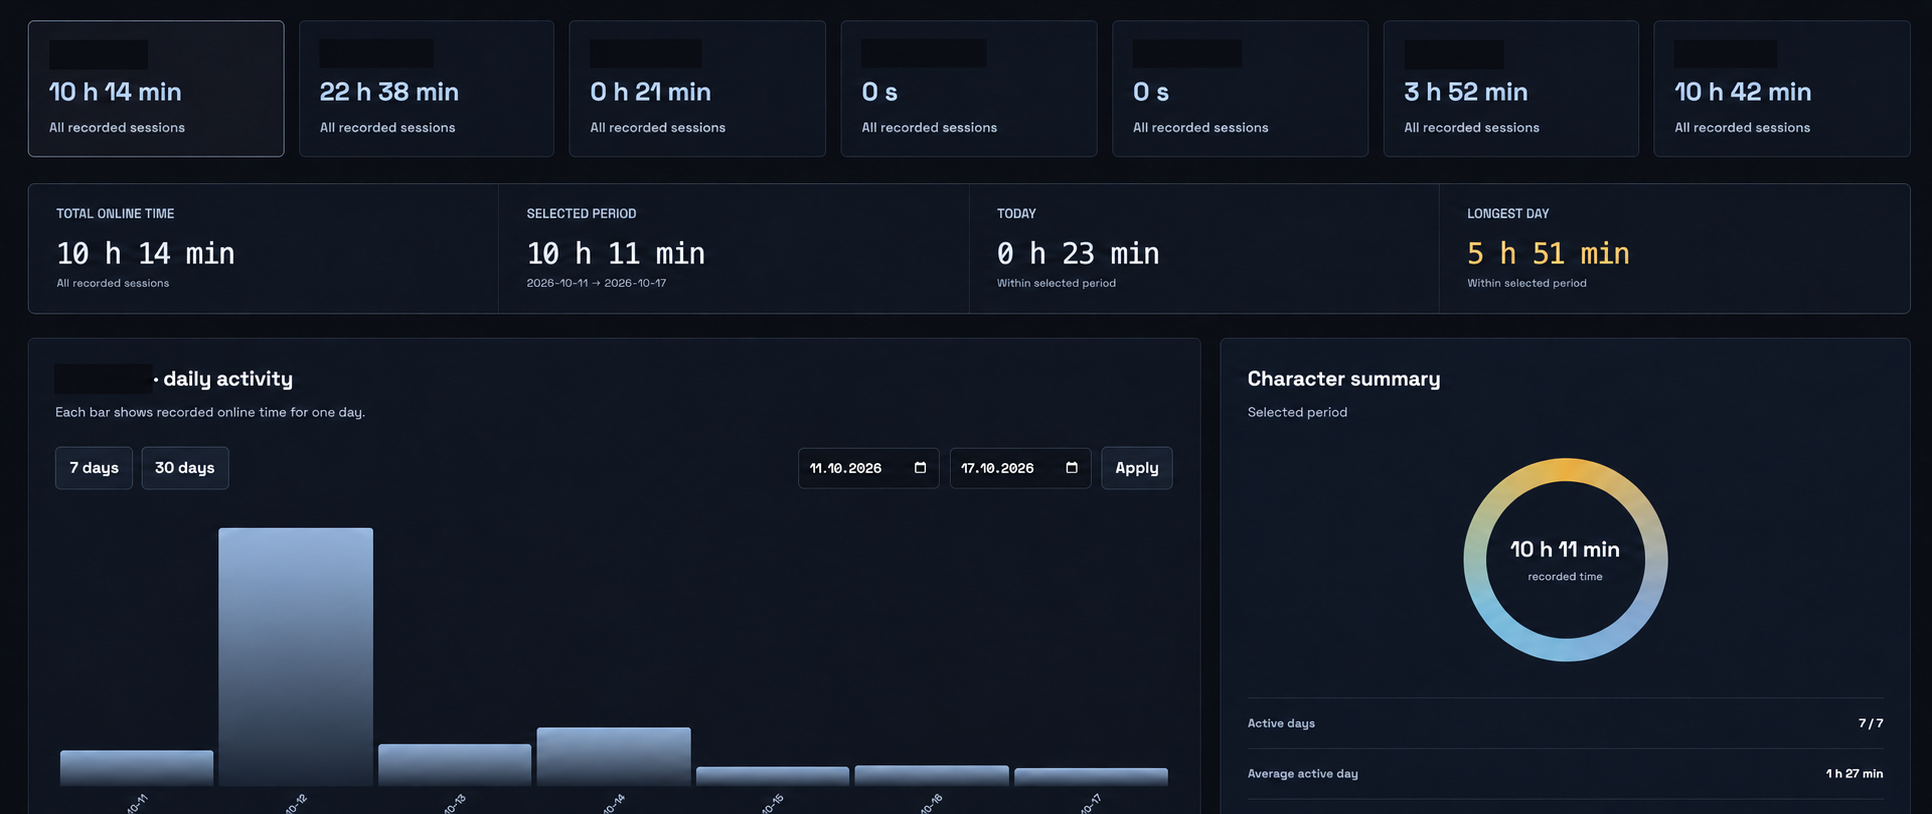This screenshot has width=1932, height=814.
Task: Click the date range text 2026-10-11 → 2026-10-17
Action: [596, 283]
